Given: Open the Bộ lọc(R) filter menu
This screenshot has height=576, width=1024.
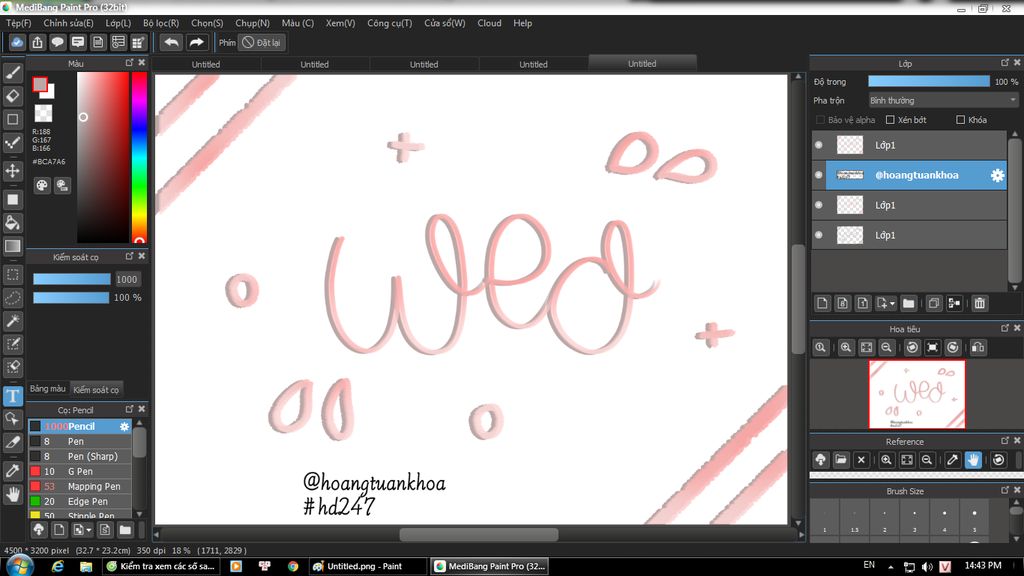Looking at the screenshot, I should (x=161, y=23).
